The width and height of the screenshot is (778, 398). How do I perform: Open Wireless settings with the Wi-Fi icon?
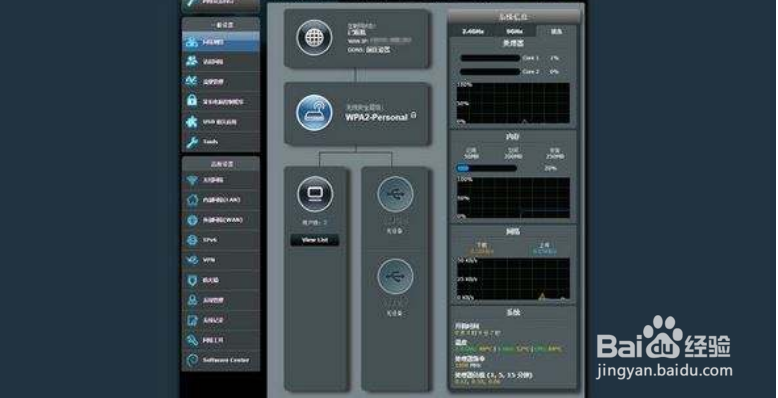point(221,180)
